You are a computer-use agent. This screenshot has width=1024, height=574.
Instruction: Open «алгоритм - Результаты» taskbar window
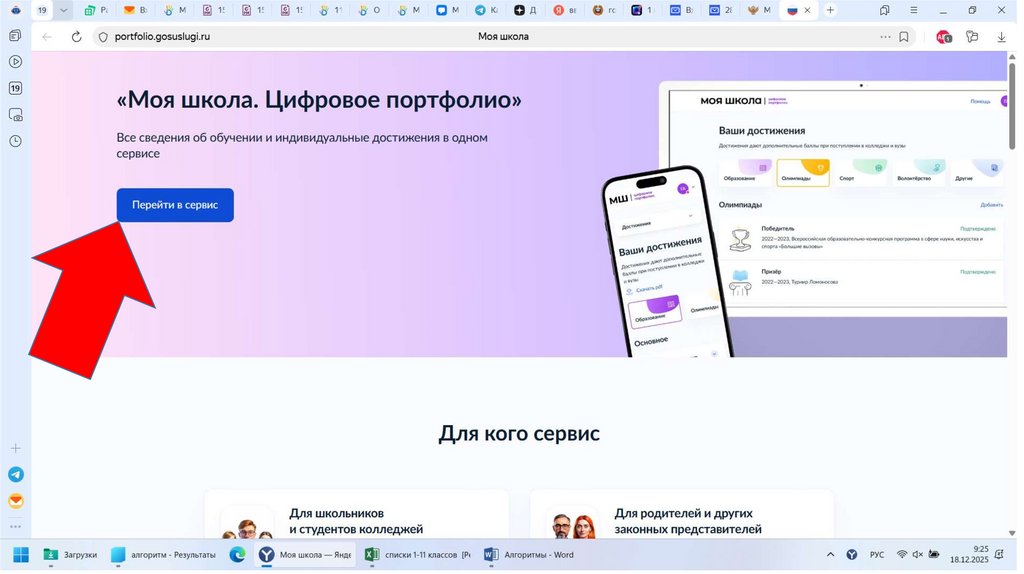(164, 555)
